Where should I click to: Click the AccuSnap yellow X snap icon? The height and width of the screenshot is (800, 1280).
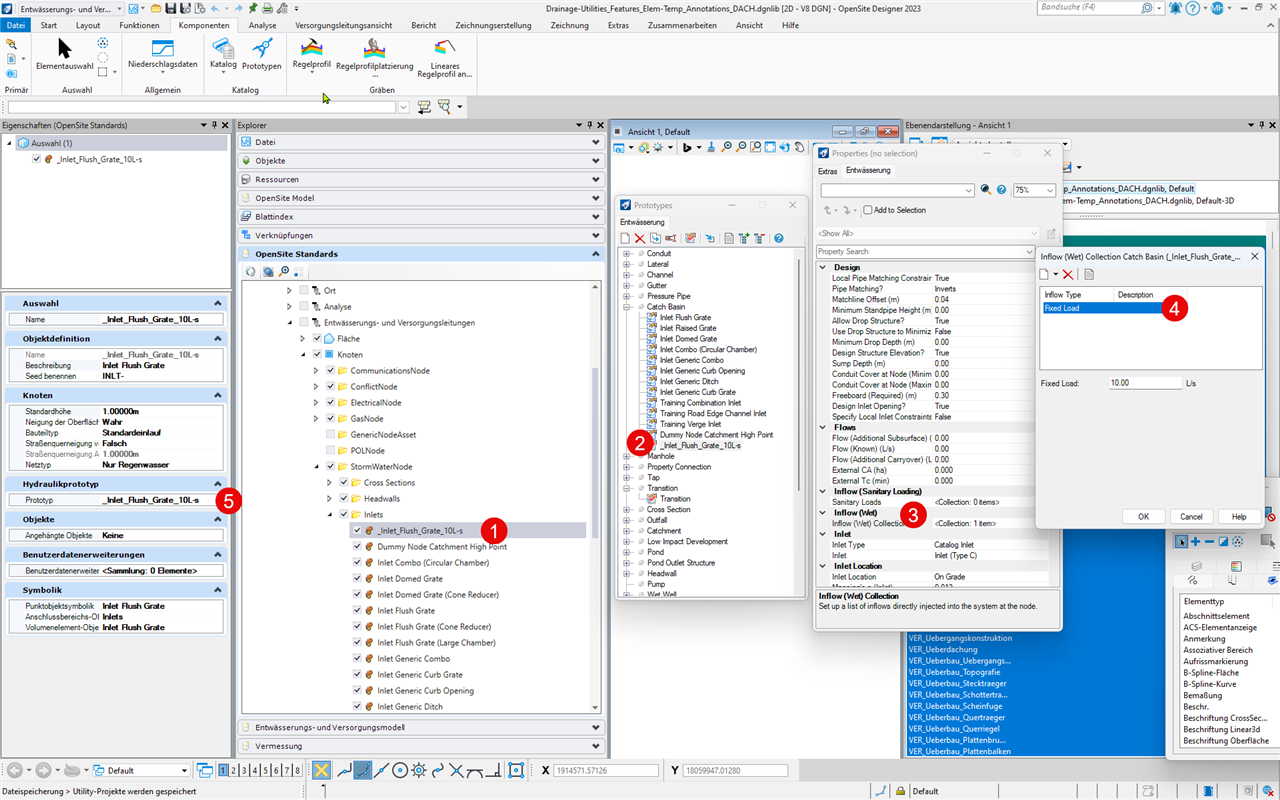[x=321, y=770]
